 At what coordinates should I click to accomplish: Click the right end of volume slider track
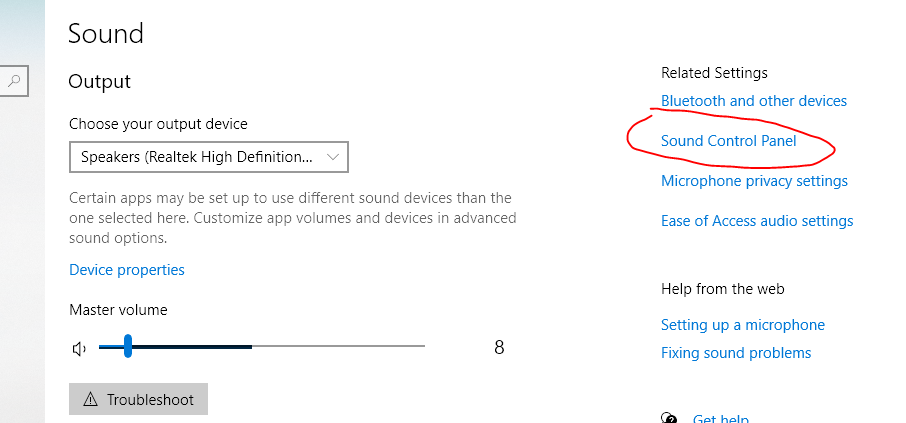422,347
